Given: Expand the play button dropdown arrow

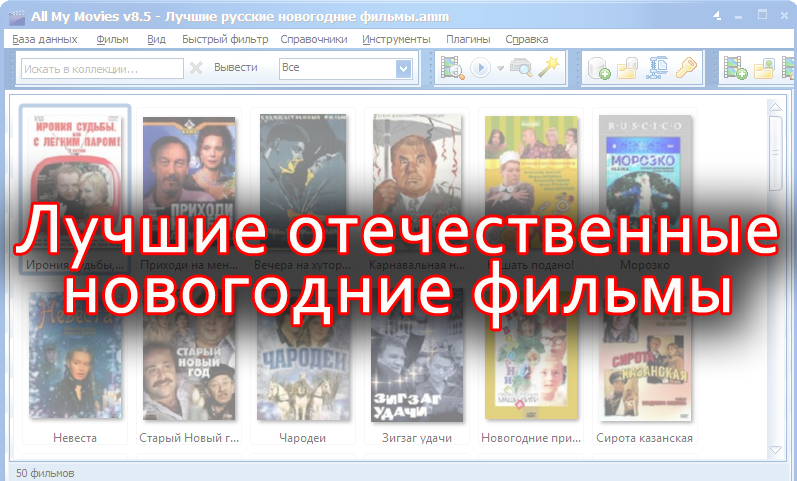Looking at the screenshot, I should pyautogui.click(x=500, y=68).
